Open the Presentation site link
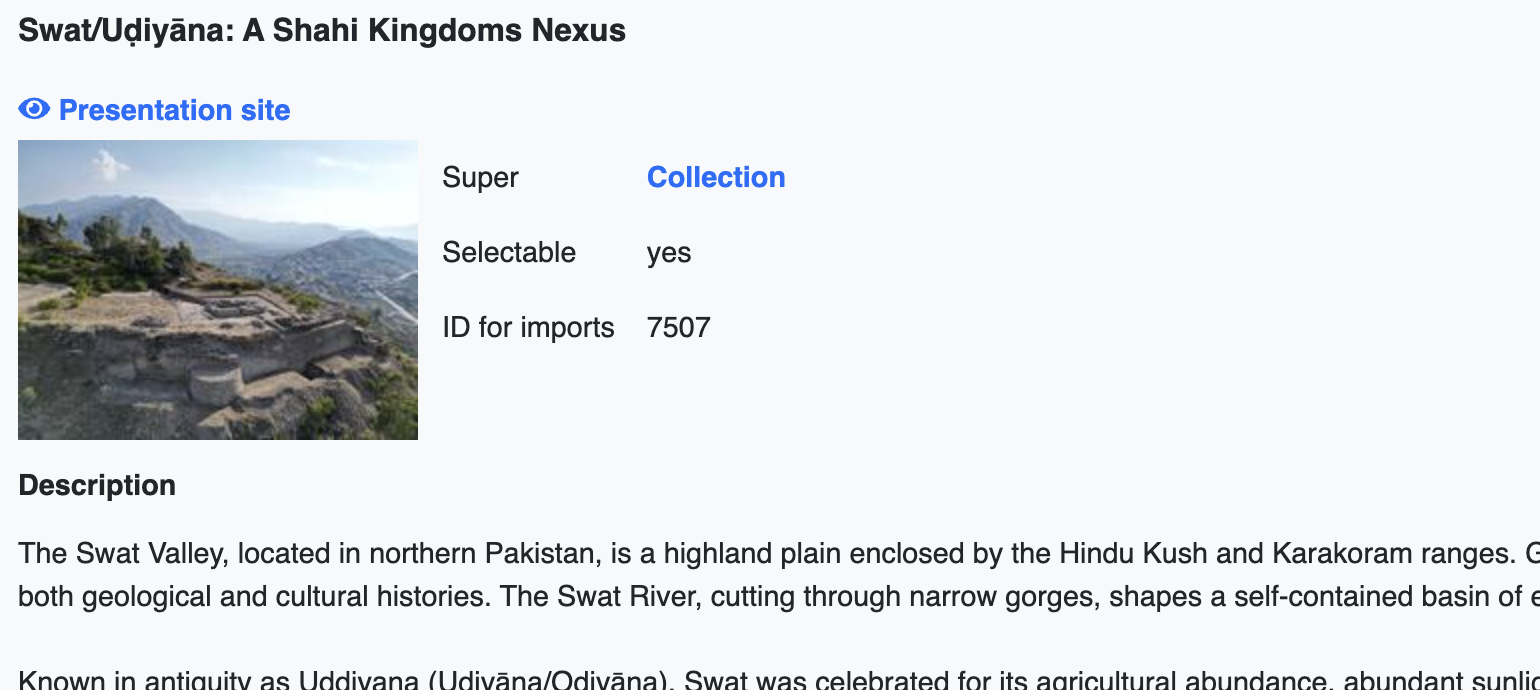The image size is (1540, 690). pos(174,110)
